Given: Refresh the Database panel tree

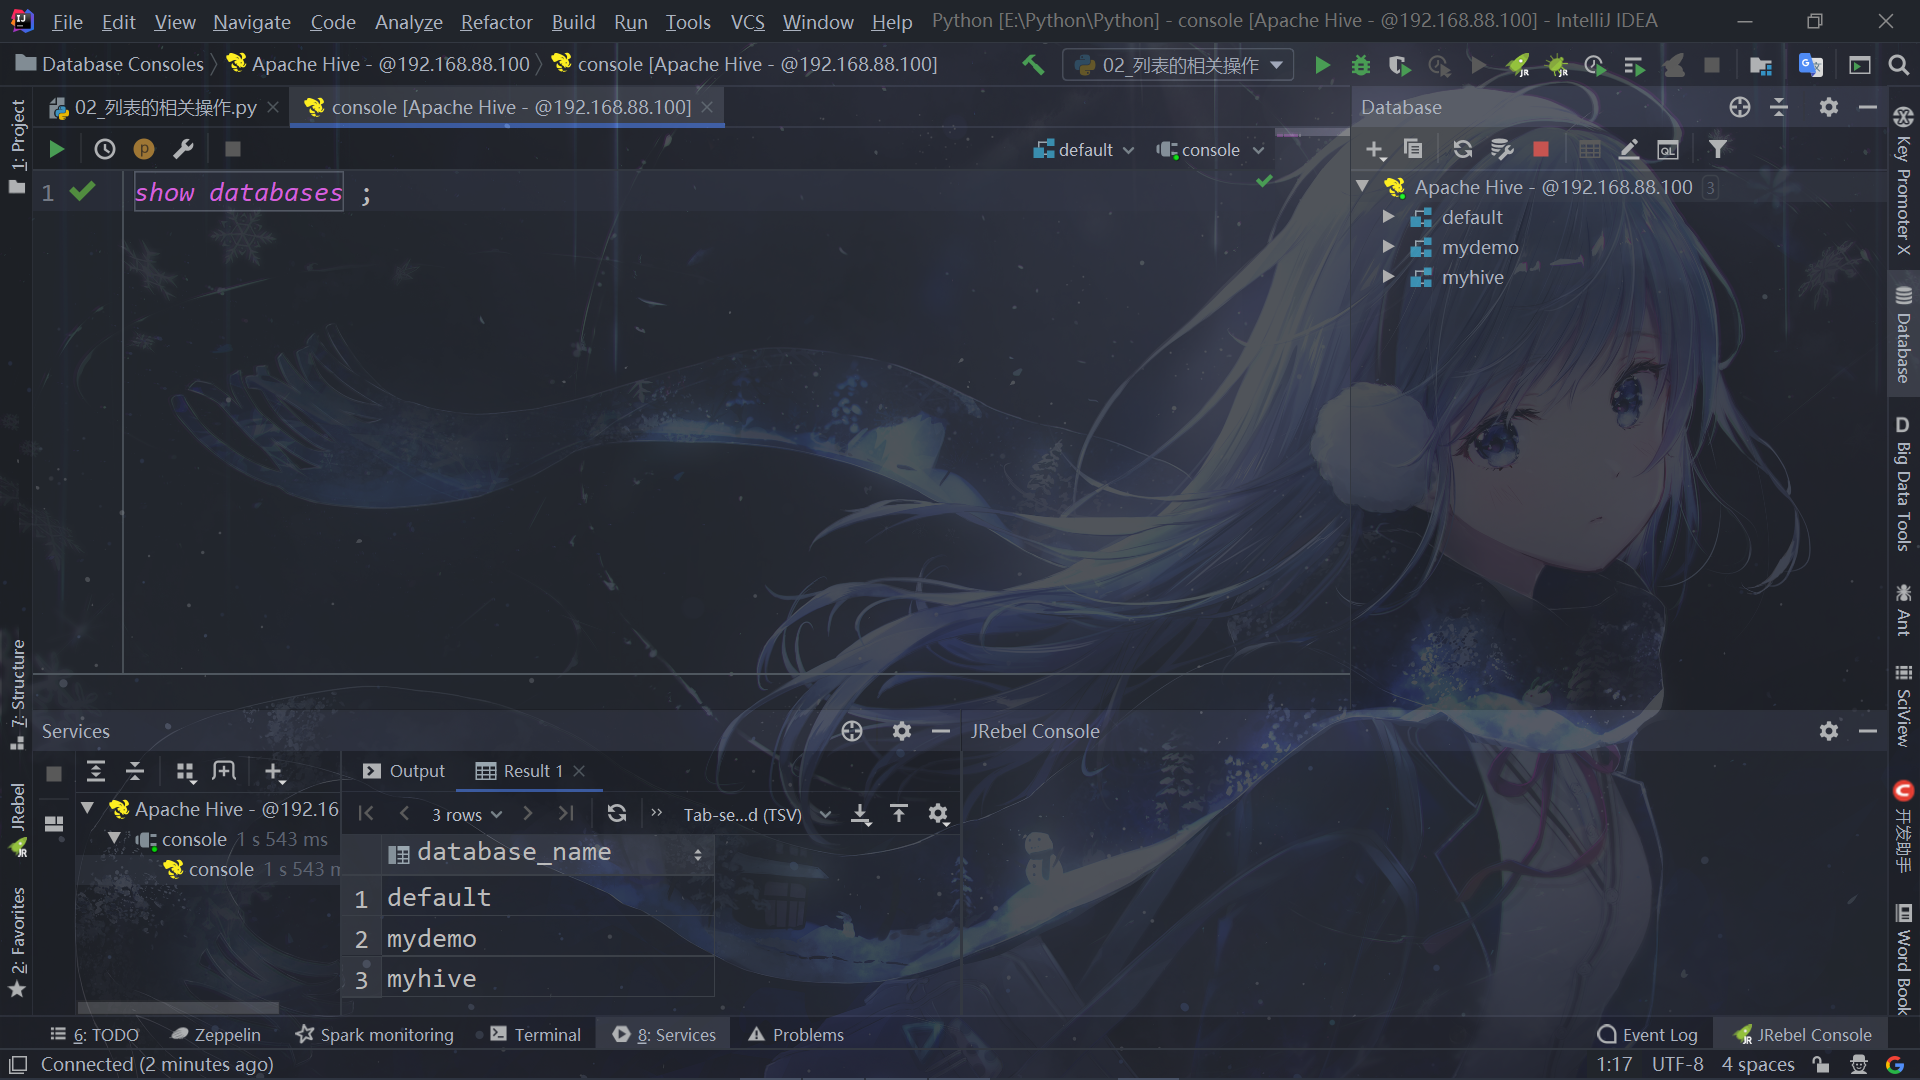Looking at the screenshot, I should (1462, 149).
